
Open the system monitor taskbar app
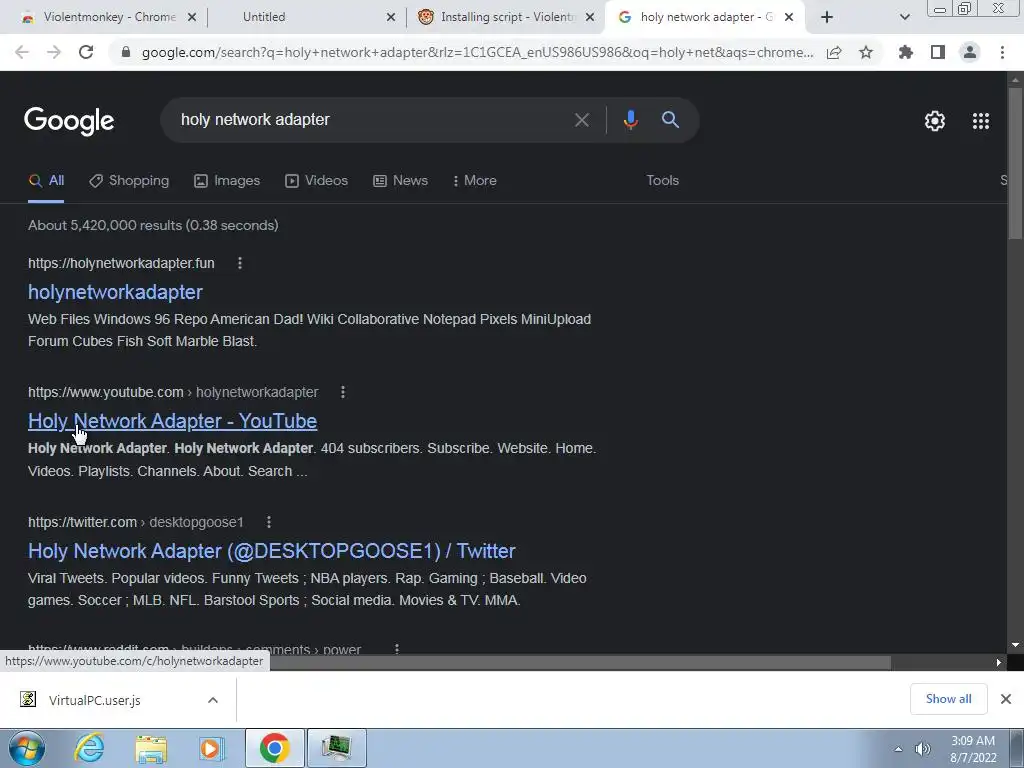click(x=337, y=748)
